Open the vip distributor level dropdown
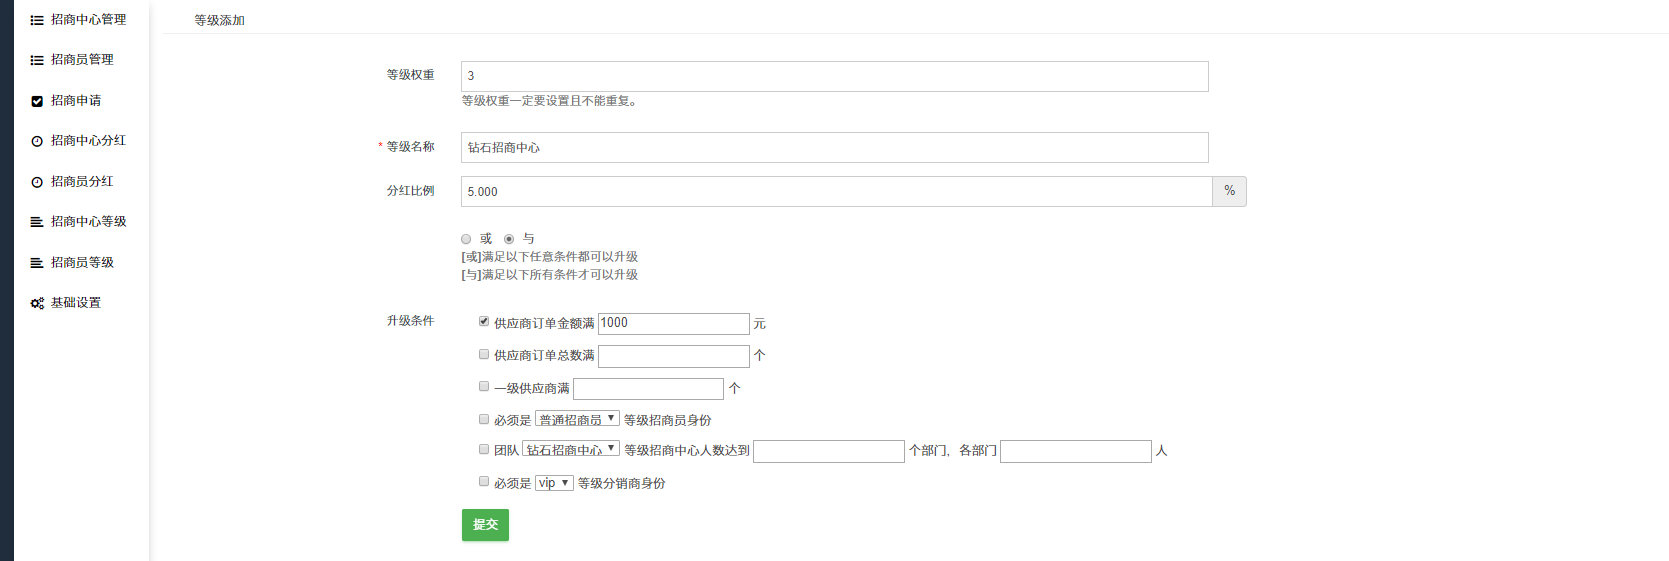The image size is (1669, 561). click(554, 483)
